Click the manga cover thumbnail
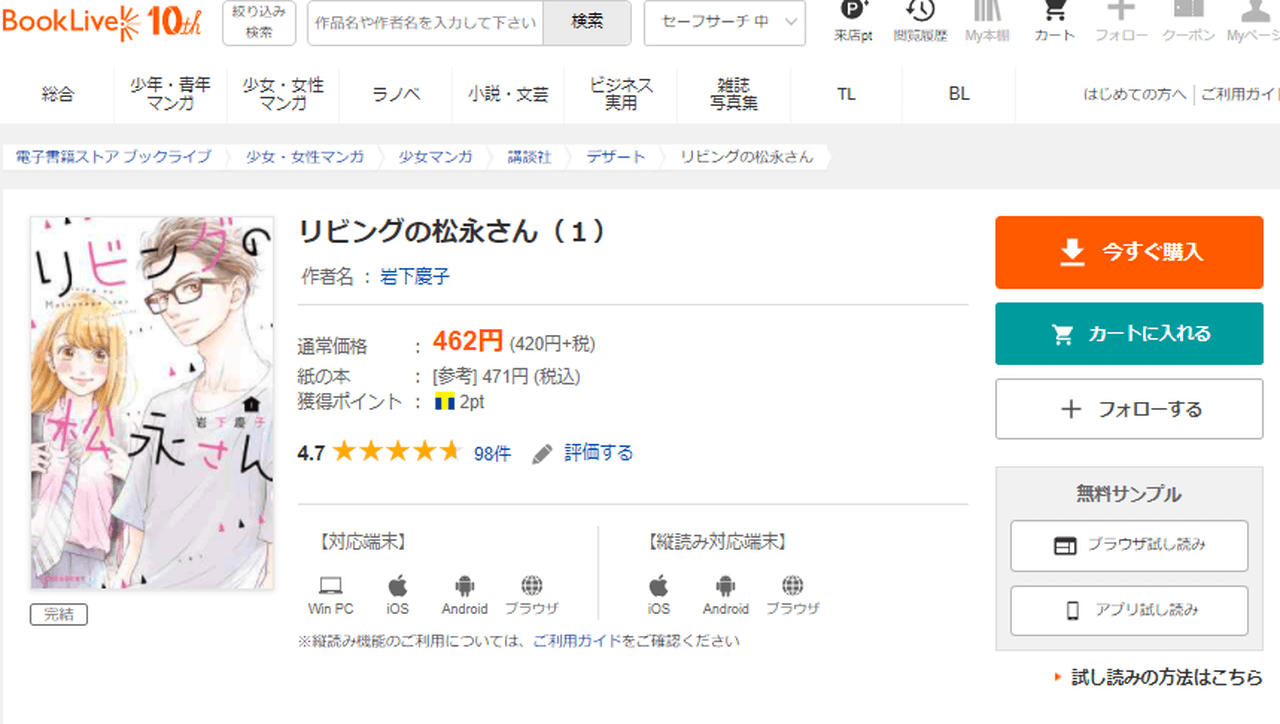1280x724 pixels. click(152, 402)
